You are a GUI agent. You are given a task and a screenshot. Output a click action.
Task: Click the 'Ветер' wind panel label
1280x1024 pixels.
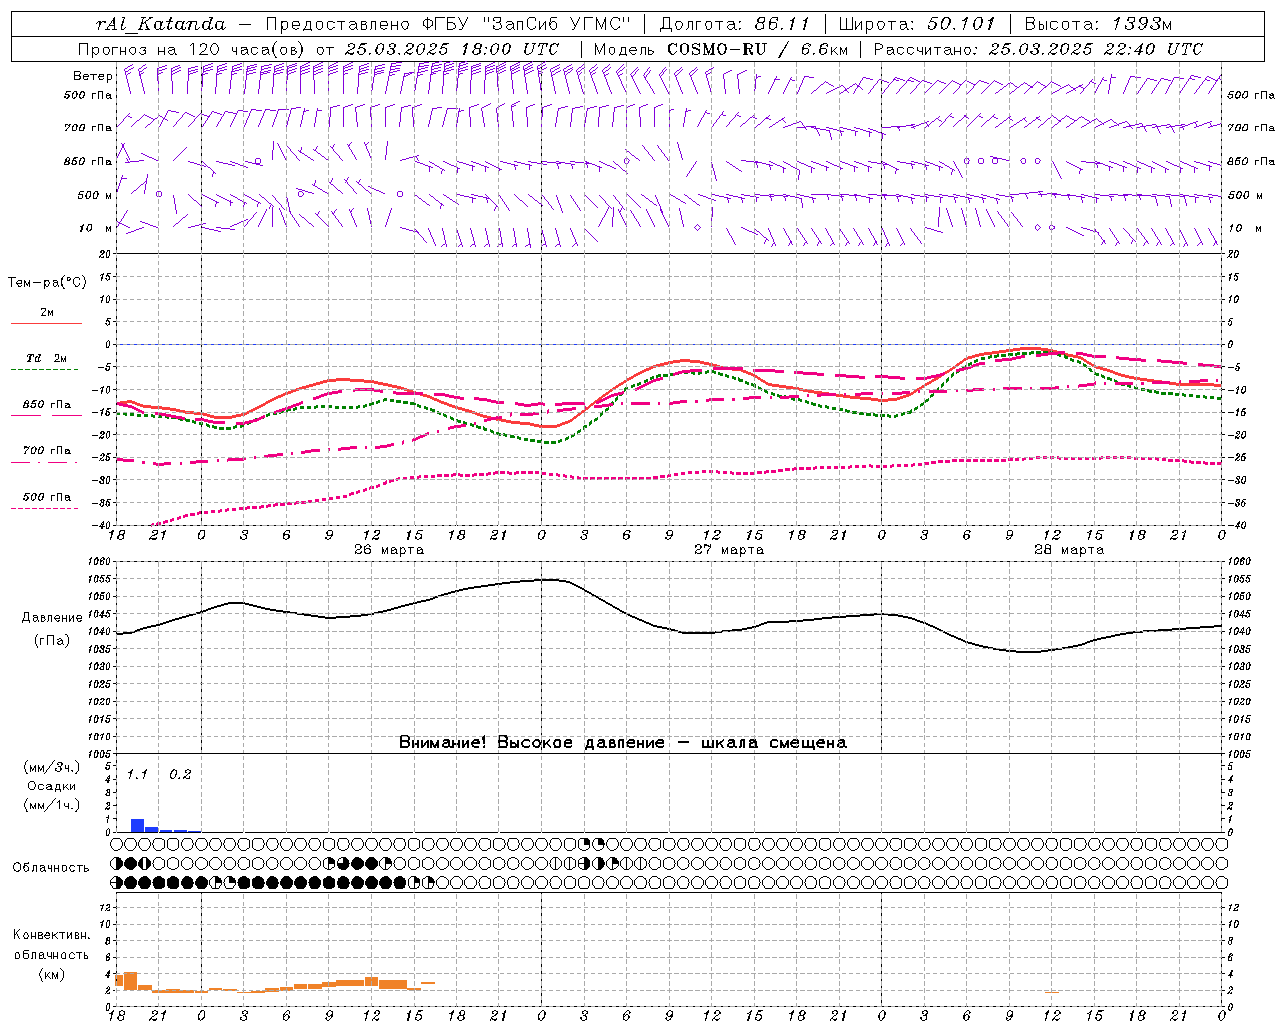(x=92, y=76)
